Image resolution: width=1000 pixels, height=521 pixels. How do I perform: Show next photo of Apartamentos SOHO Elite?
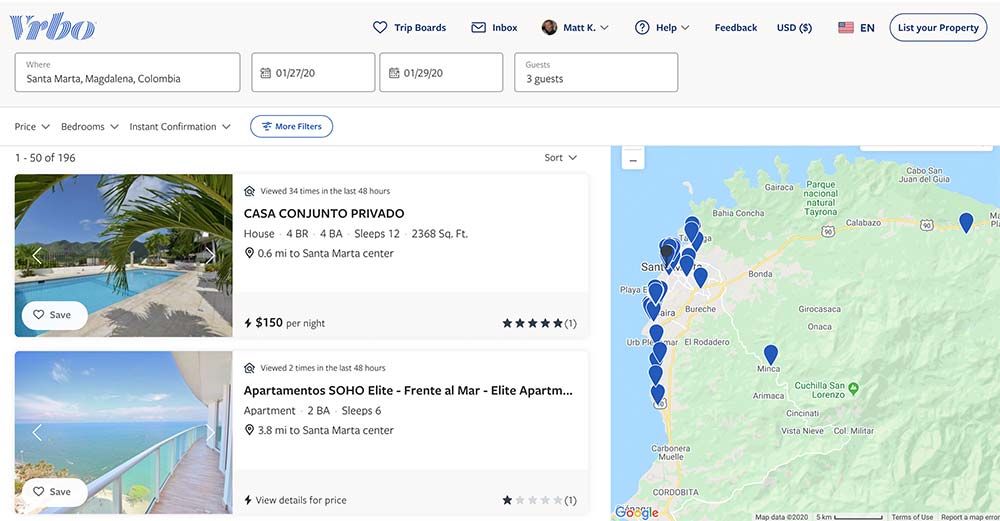click(x=210, y=432)
